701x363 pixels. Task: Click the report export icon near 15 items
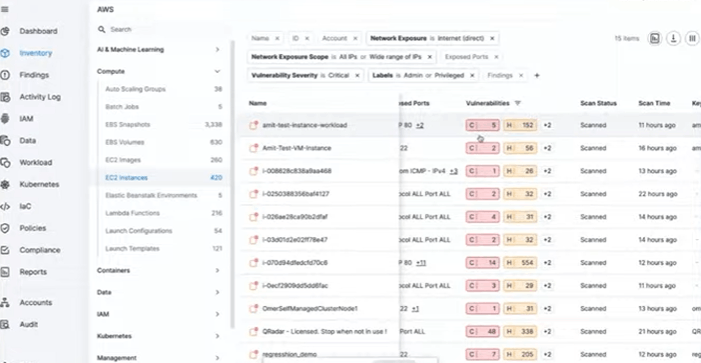tap(655, 38)
